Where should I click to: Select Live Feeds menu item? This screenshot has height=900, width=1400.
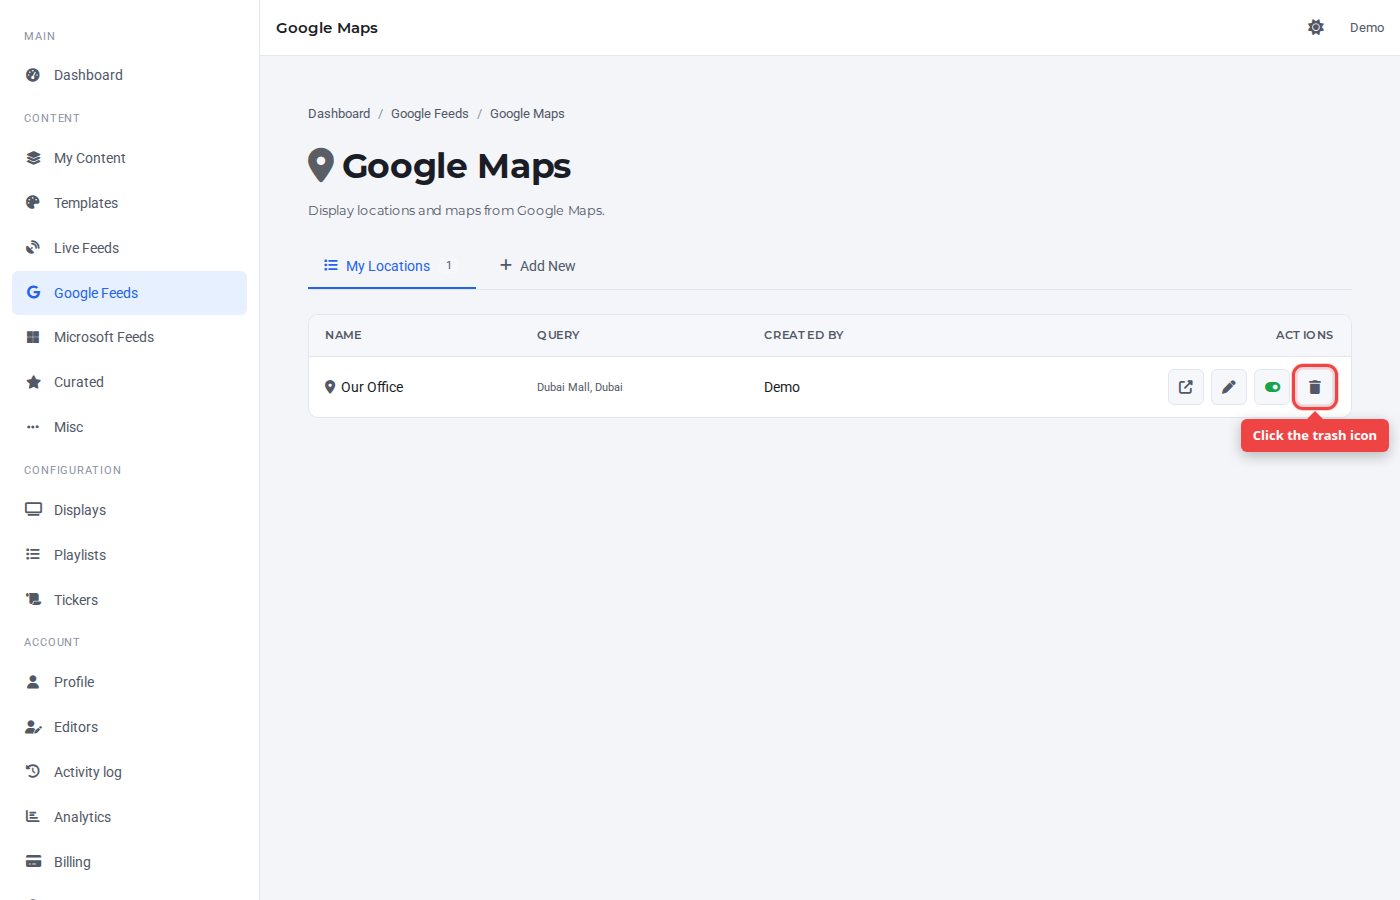pyautogui.click(x=129, y=248)
